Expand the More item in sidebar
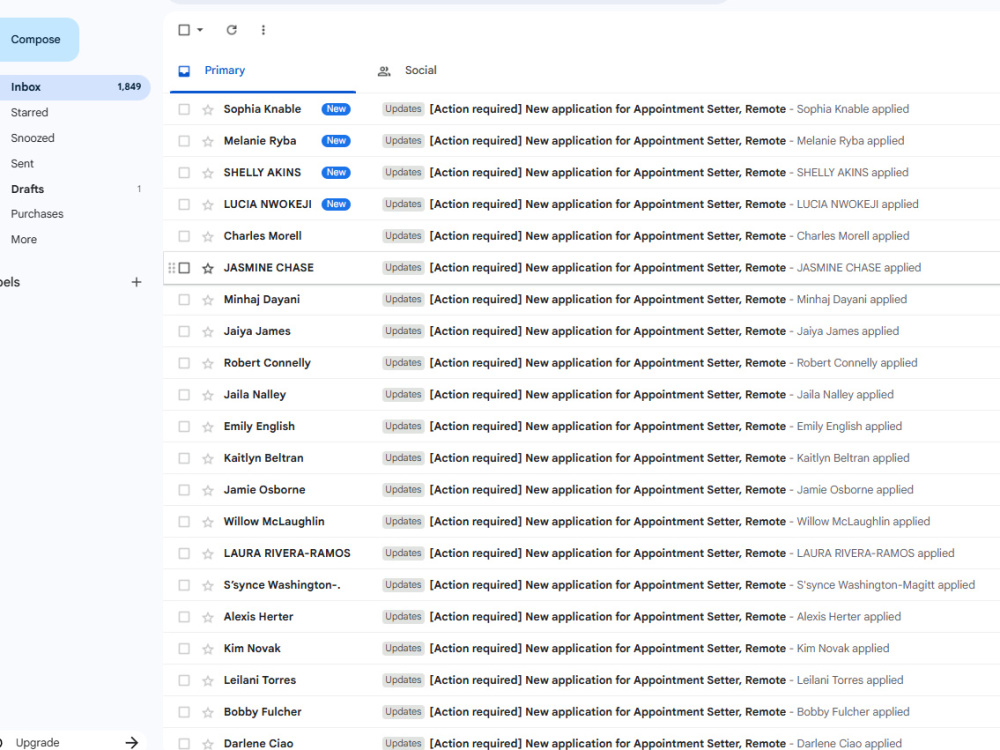The width and height of the screenshot is (1000, 750). (x=24, y=240)
